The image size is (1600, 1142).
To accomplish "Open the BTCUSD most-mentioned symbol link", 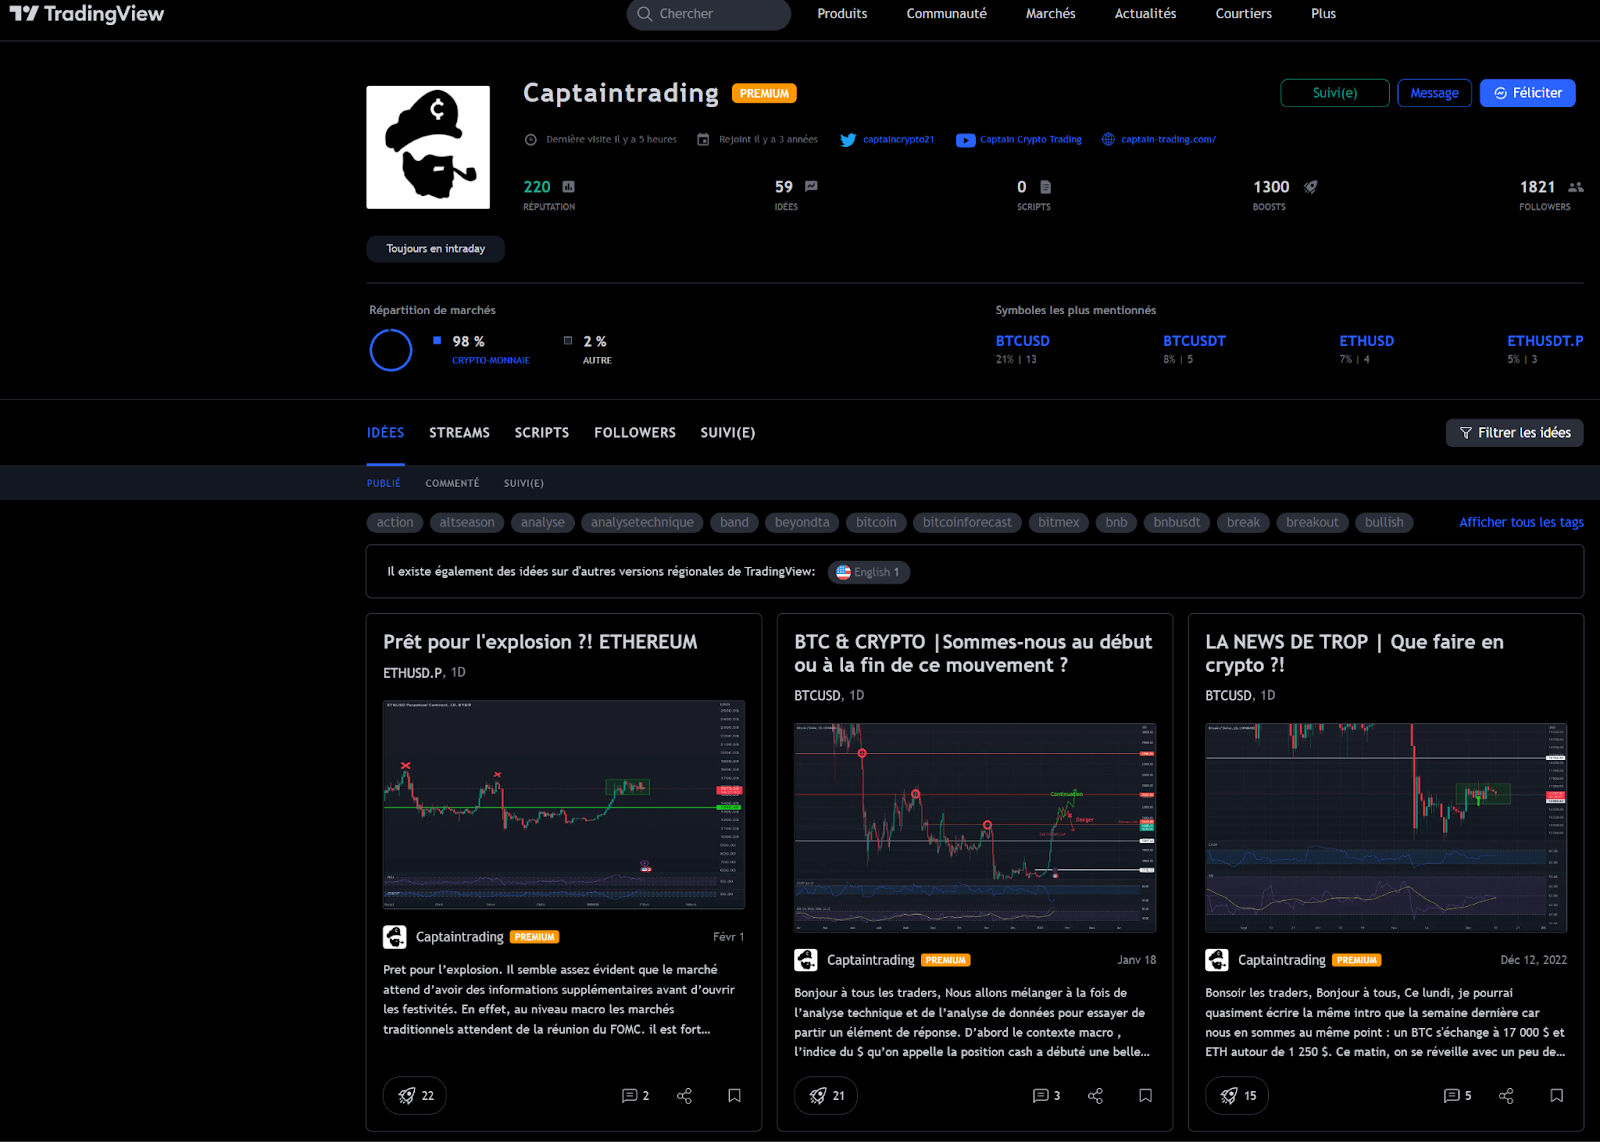I will tap(1022, 341).
